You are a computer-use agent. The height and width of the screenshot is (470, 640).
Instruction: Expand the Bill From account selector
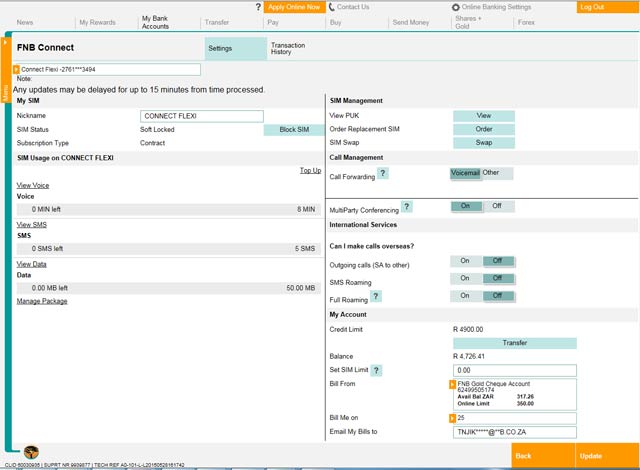453,384
